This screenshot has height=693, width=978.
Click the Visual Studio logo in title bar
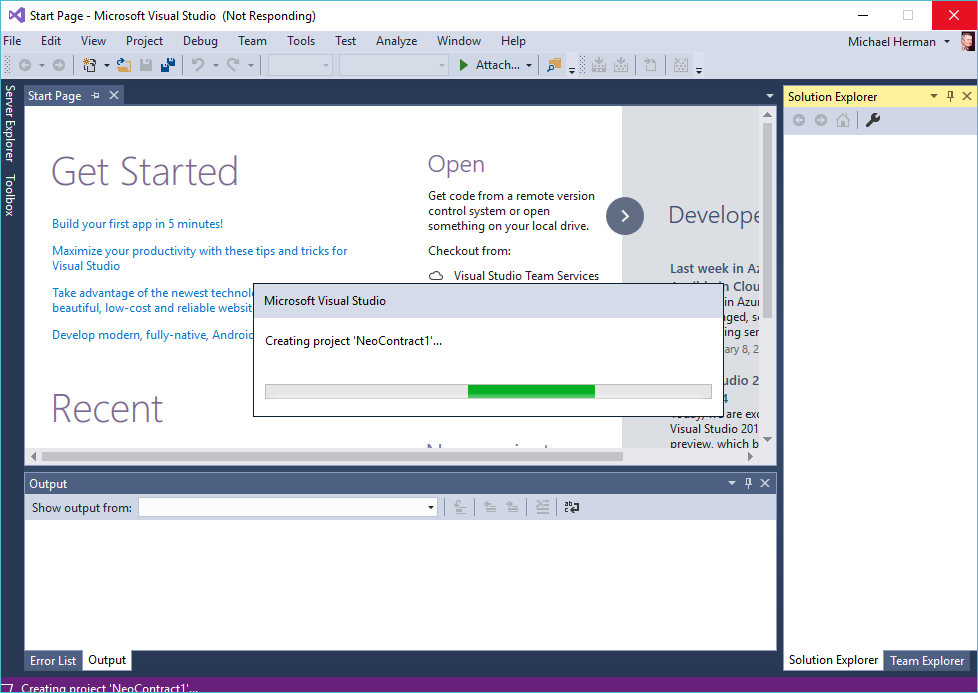[16, 16]
